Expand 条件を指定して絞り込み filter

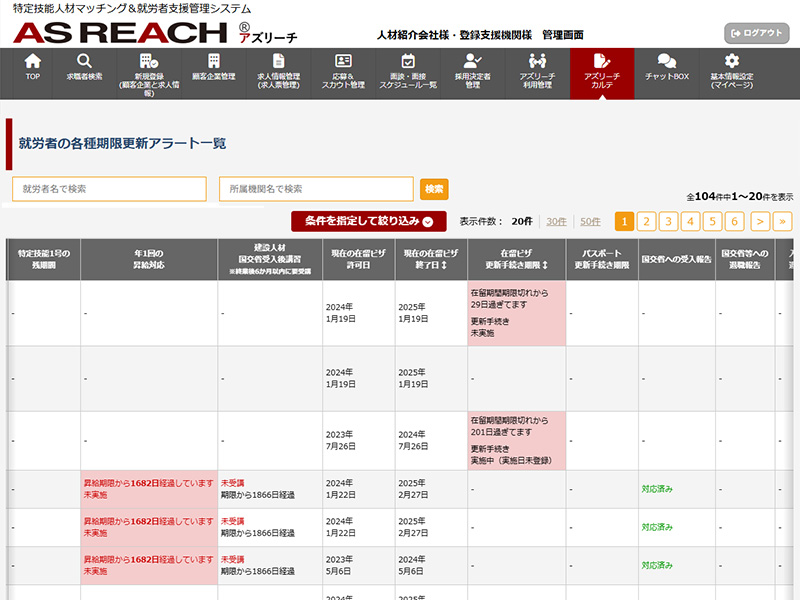[x=369, y=221]
